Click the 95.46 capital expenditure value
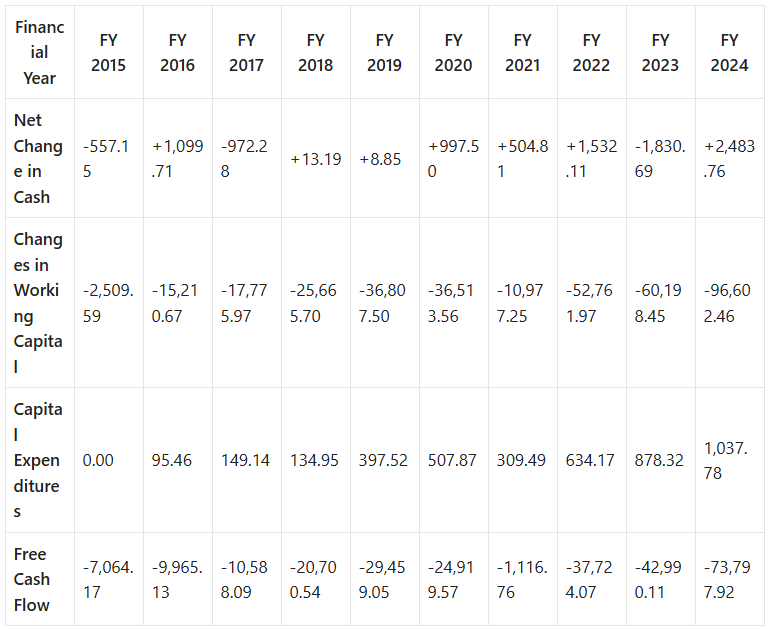This screenshot has width=769, height=629. click(x=172, y=460)
